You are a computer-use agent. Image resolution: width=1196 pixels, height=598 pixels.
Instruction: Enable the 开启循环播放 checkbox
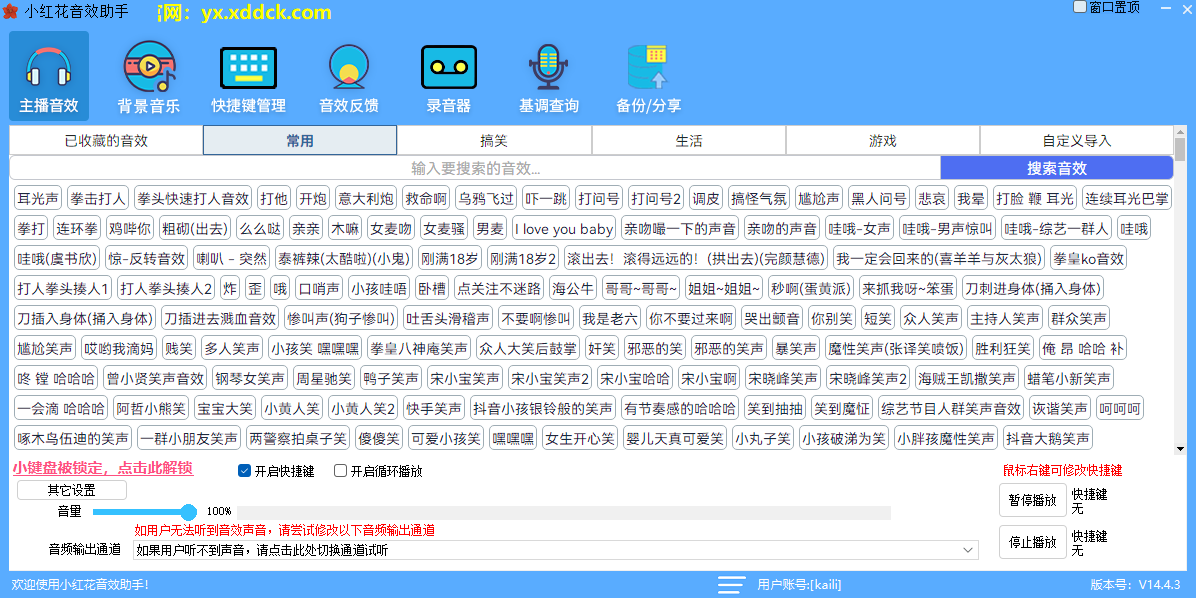tap(341, 471)
